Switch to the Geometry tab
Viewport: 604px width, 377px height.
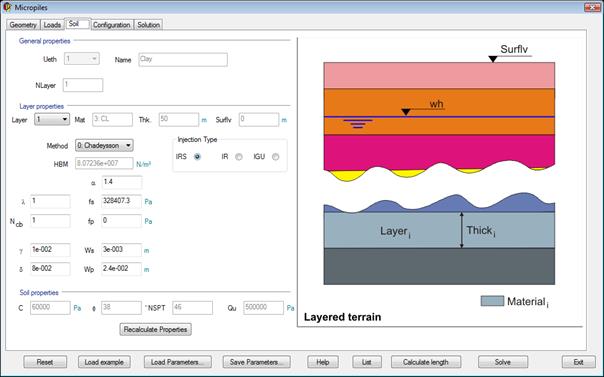pyautogui.click(x=23, y=25)
